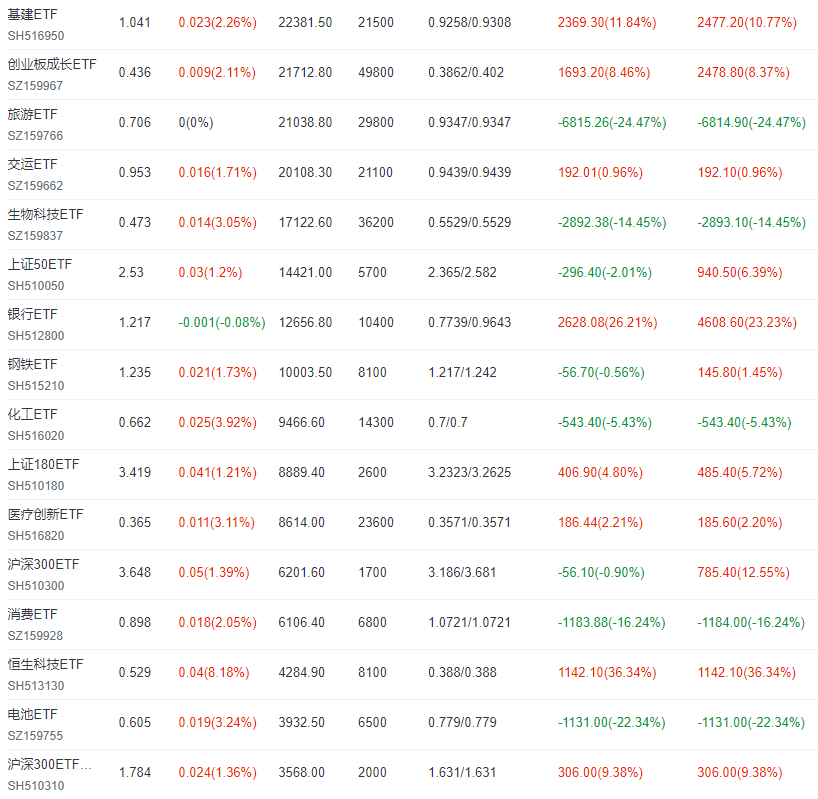Open the 基建ETF fund row name
Image resolution: width=818 pixels, height=799 pixels.
click(32, 15)
